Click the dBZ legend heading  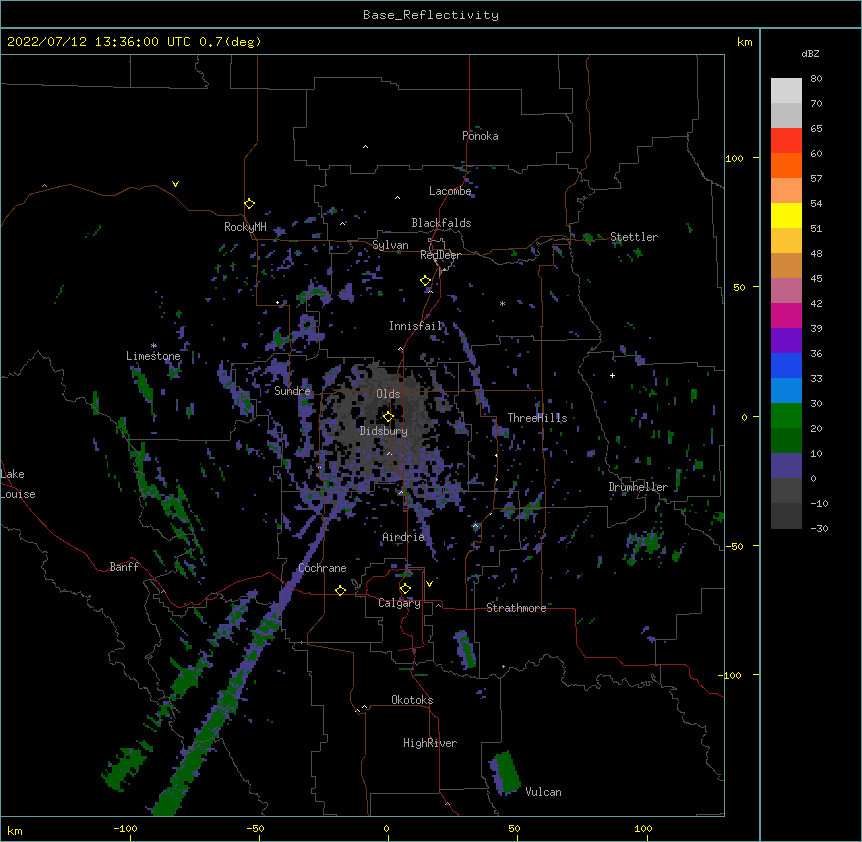coord(810,53)
